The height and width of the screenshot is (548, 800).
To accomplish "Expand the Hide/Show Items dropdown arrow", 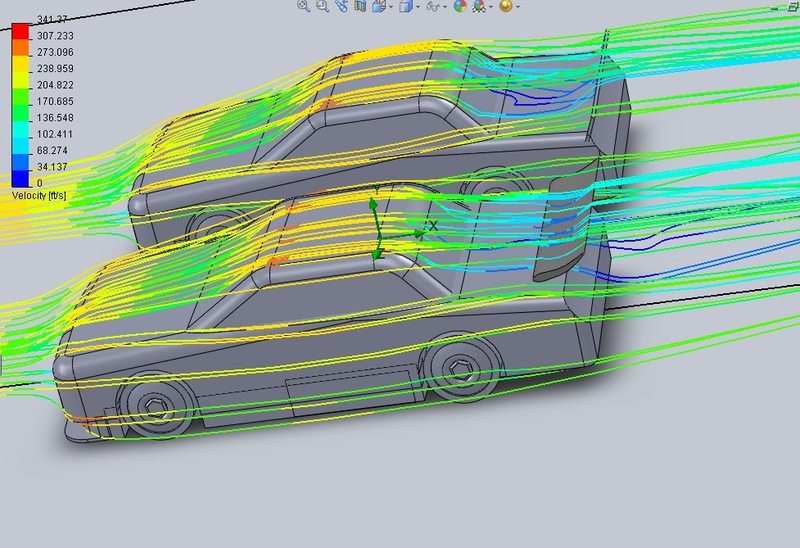I will click(x=445, y=7).
